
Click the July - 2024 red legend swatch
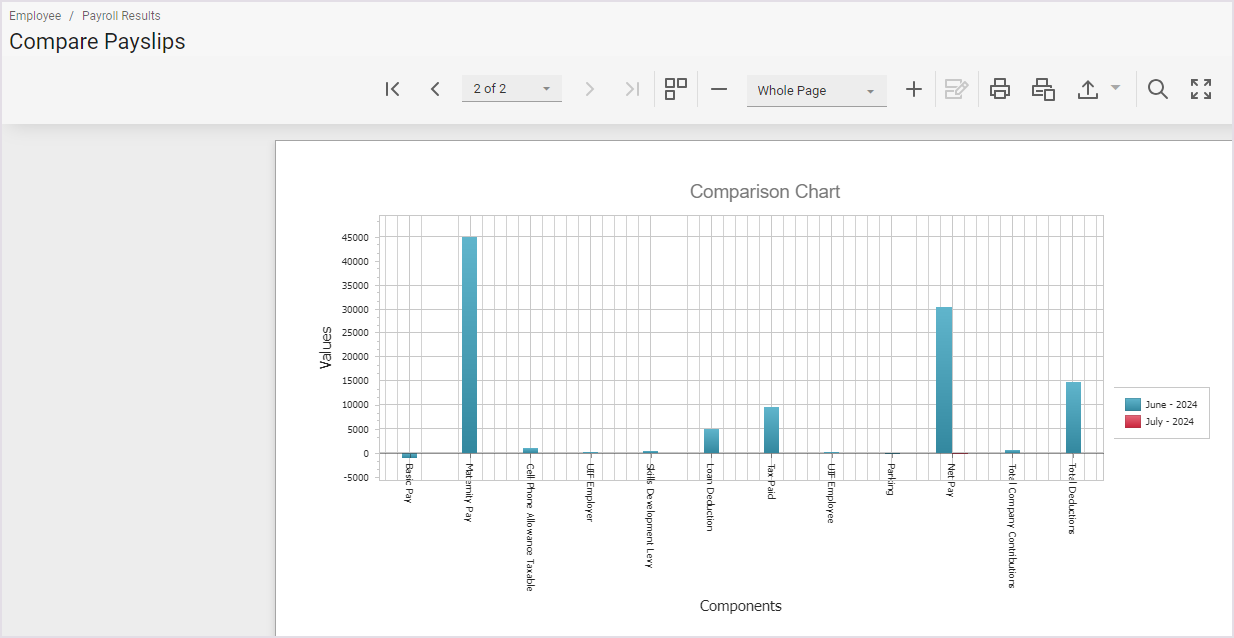pyautogui.click(x=1133, y=422)
